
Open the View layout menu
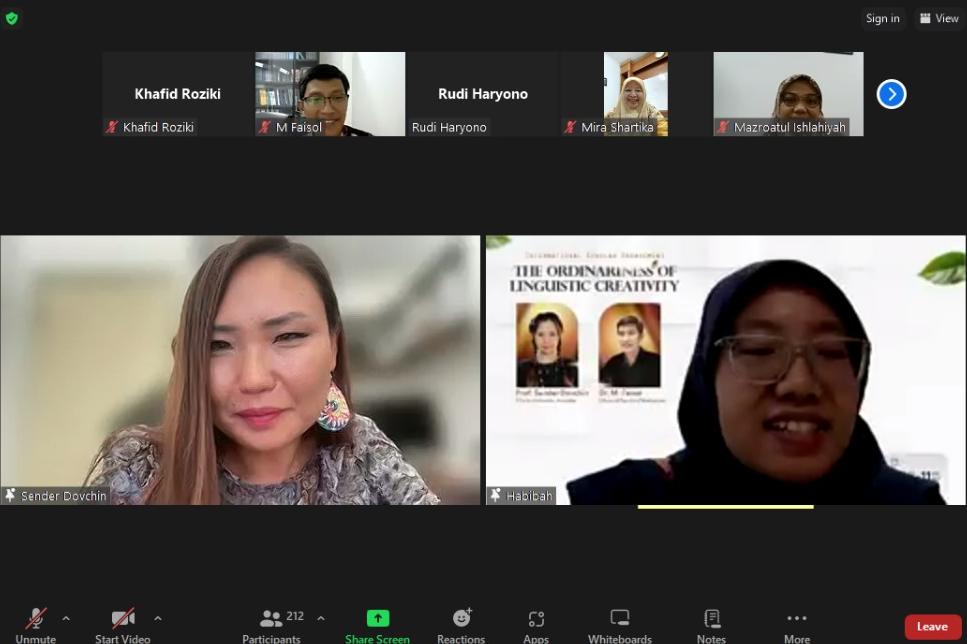pos(939,18)
